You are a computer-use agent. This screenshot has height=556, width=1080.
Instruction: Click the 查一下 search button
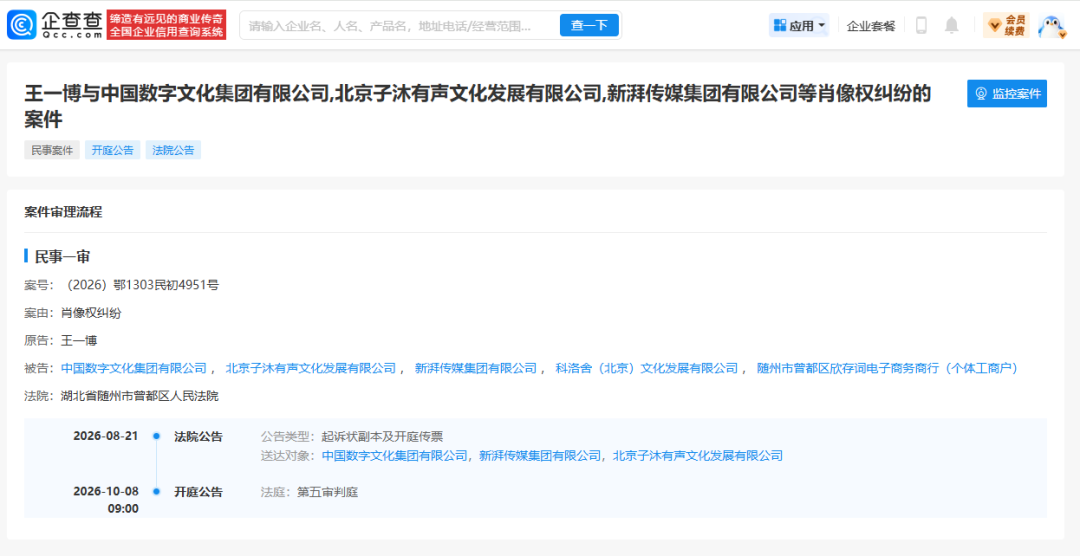pyautogui.click(x=589, y=25)
